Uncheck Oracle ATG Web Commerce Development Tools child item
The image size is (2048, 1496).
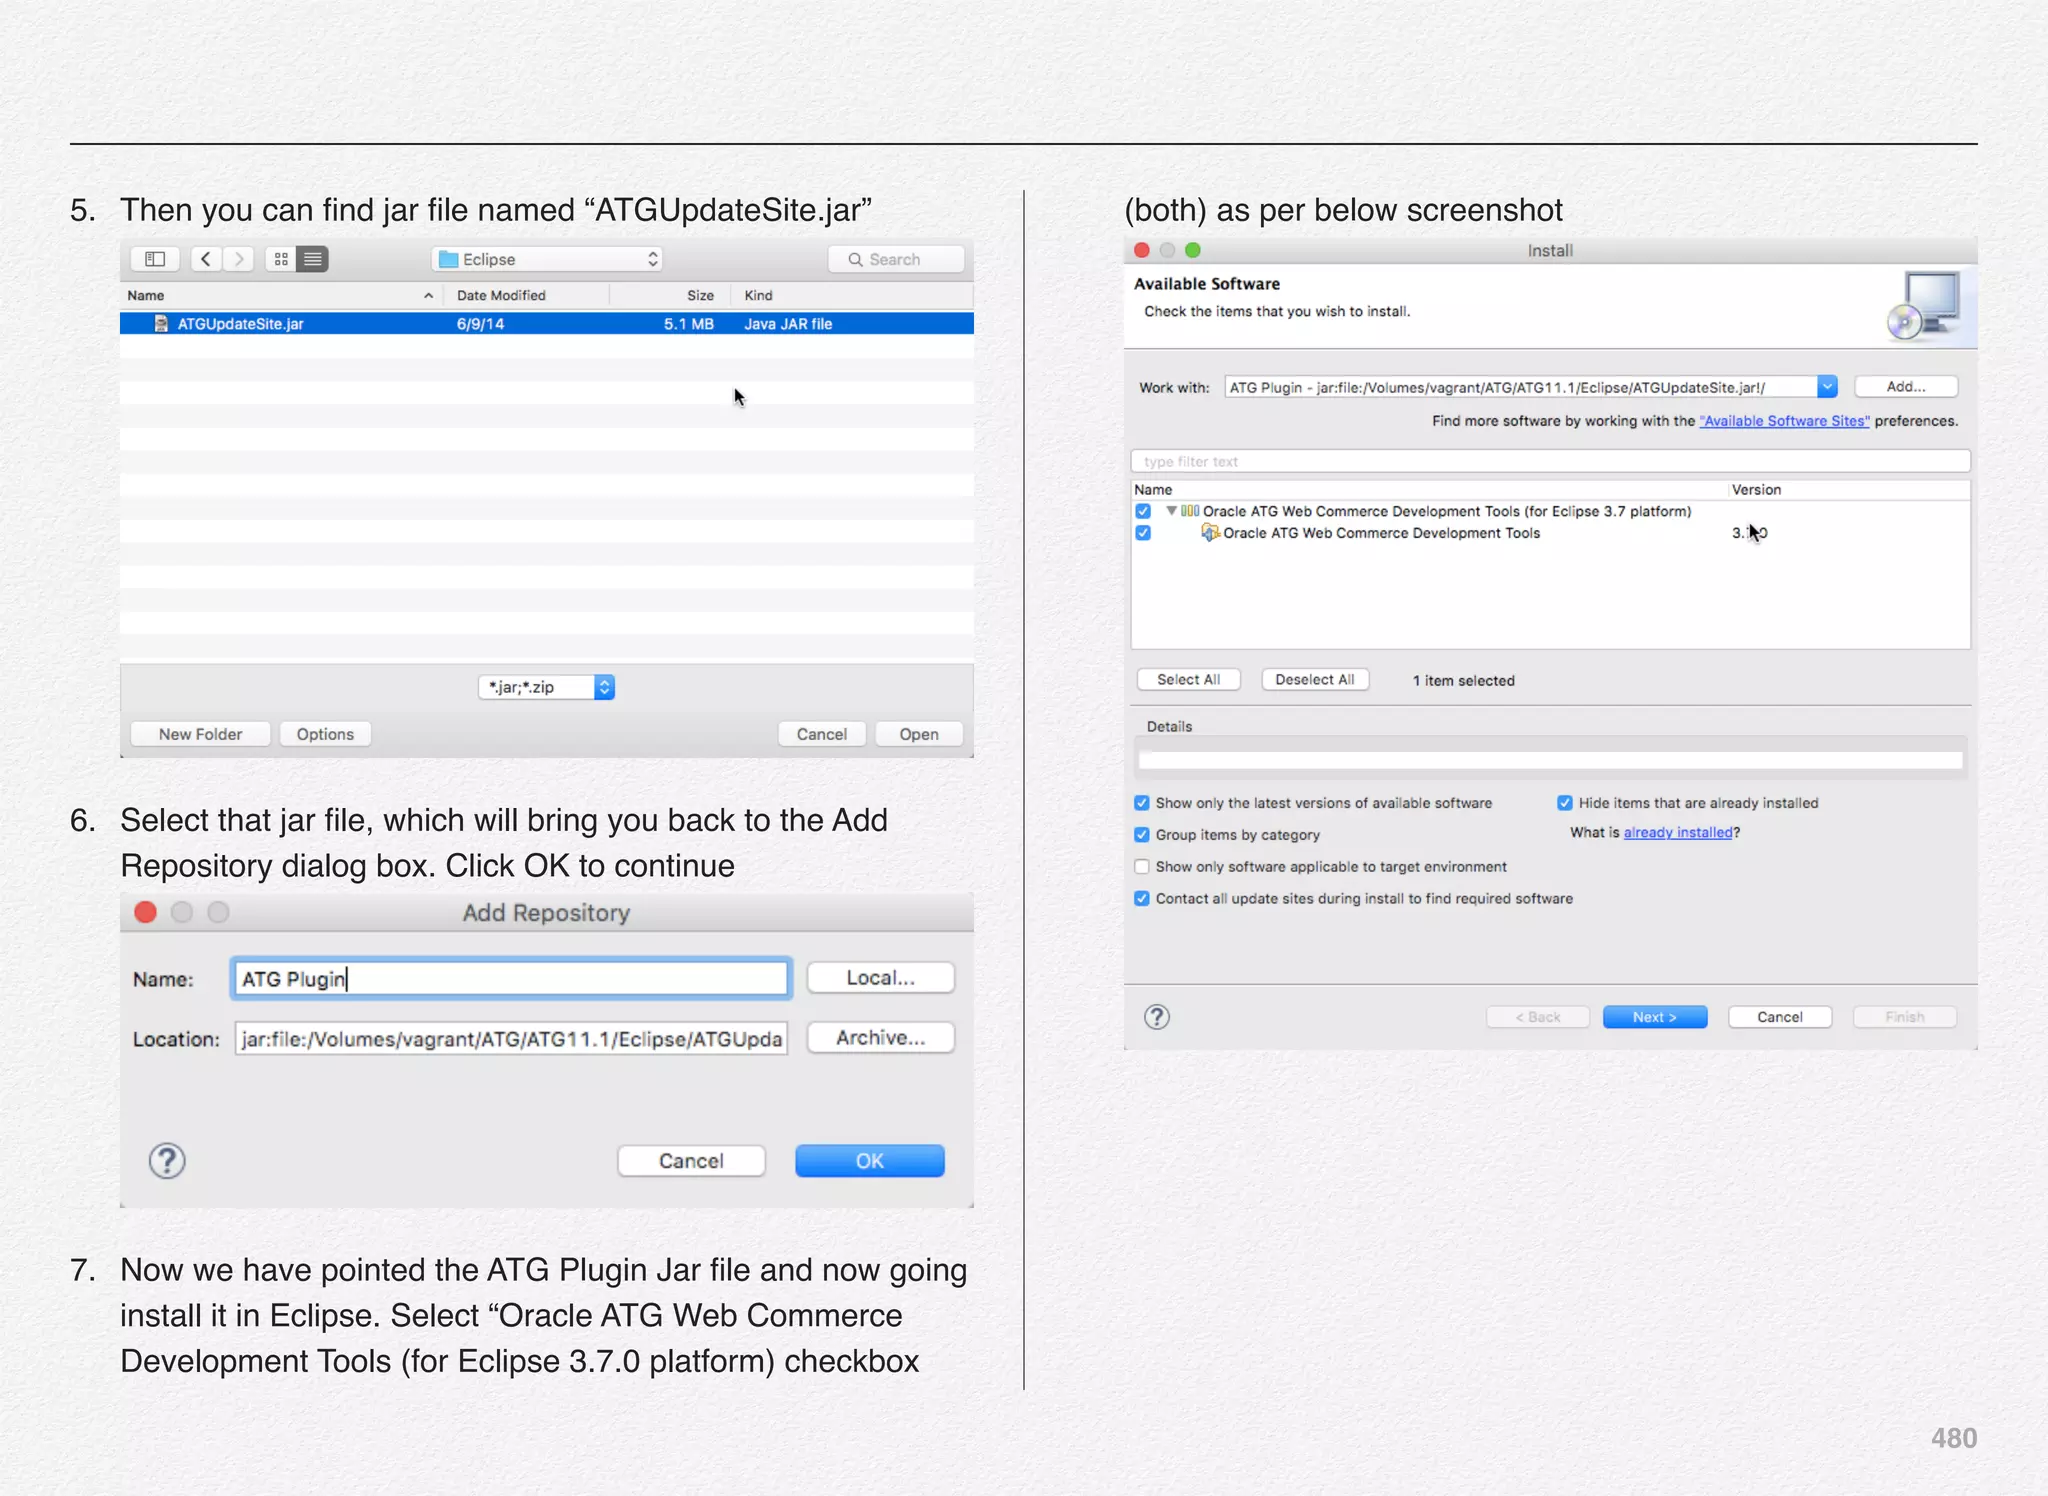click(1143, 533)
